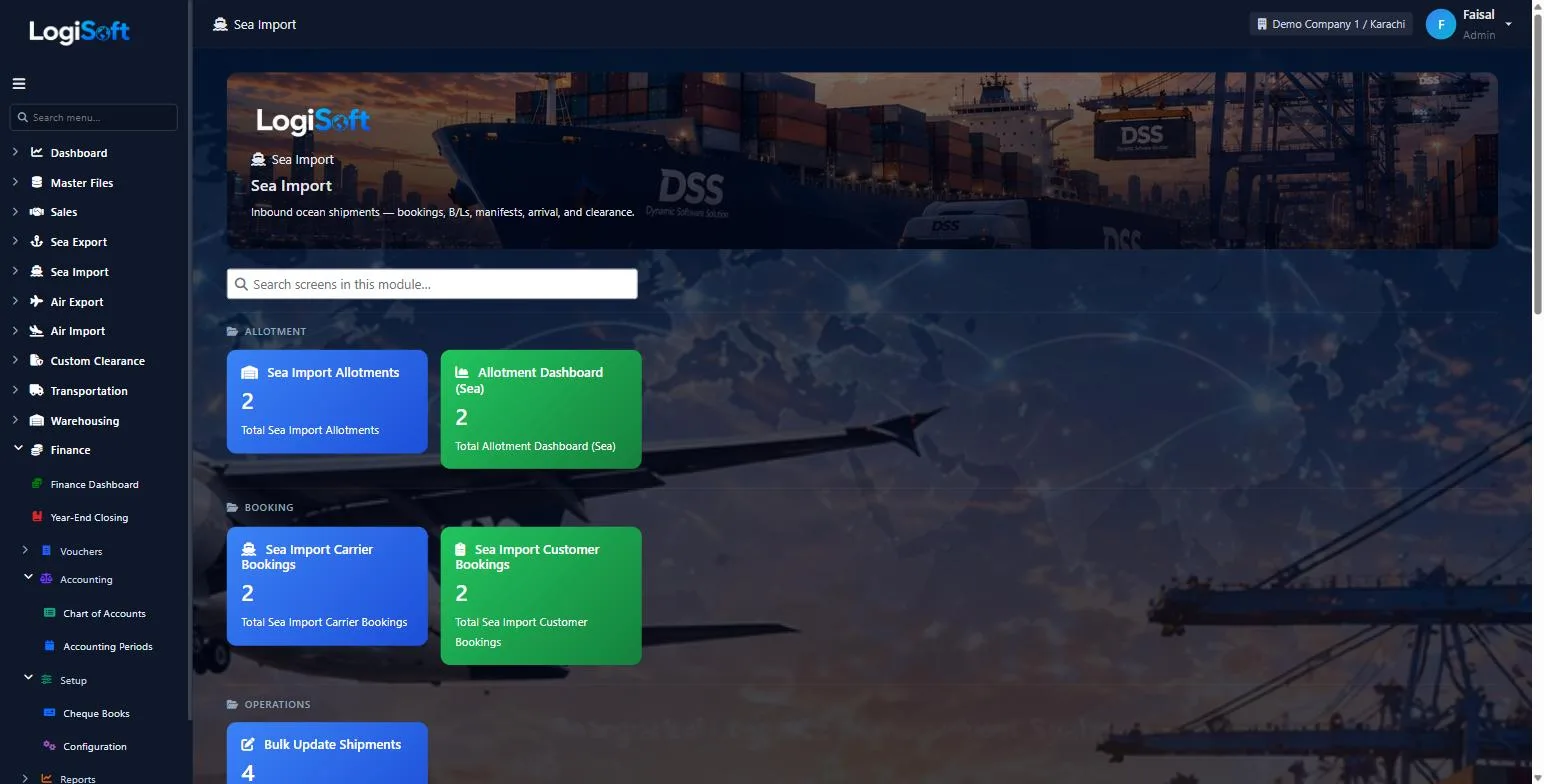Open the Year-End Closing entry
The image size is (1544, 784).
89,517
